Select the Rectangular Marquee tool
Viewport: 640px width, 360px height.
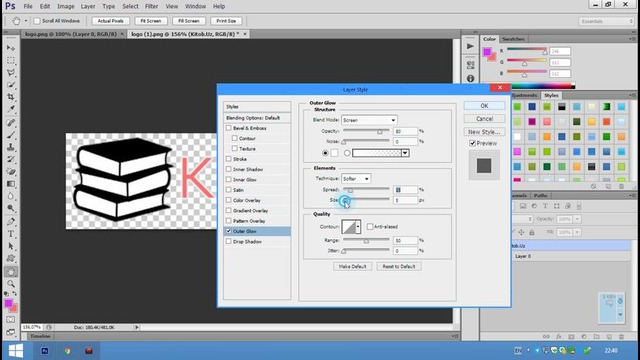point(11,60)
